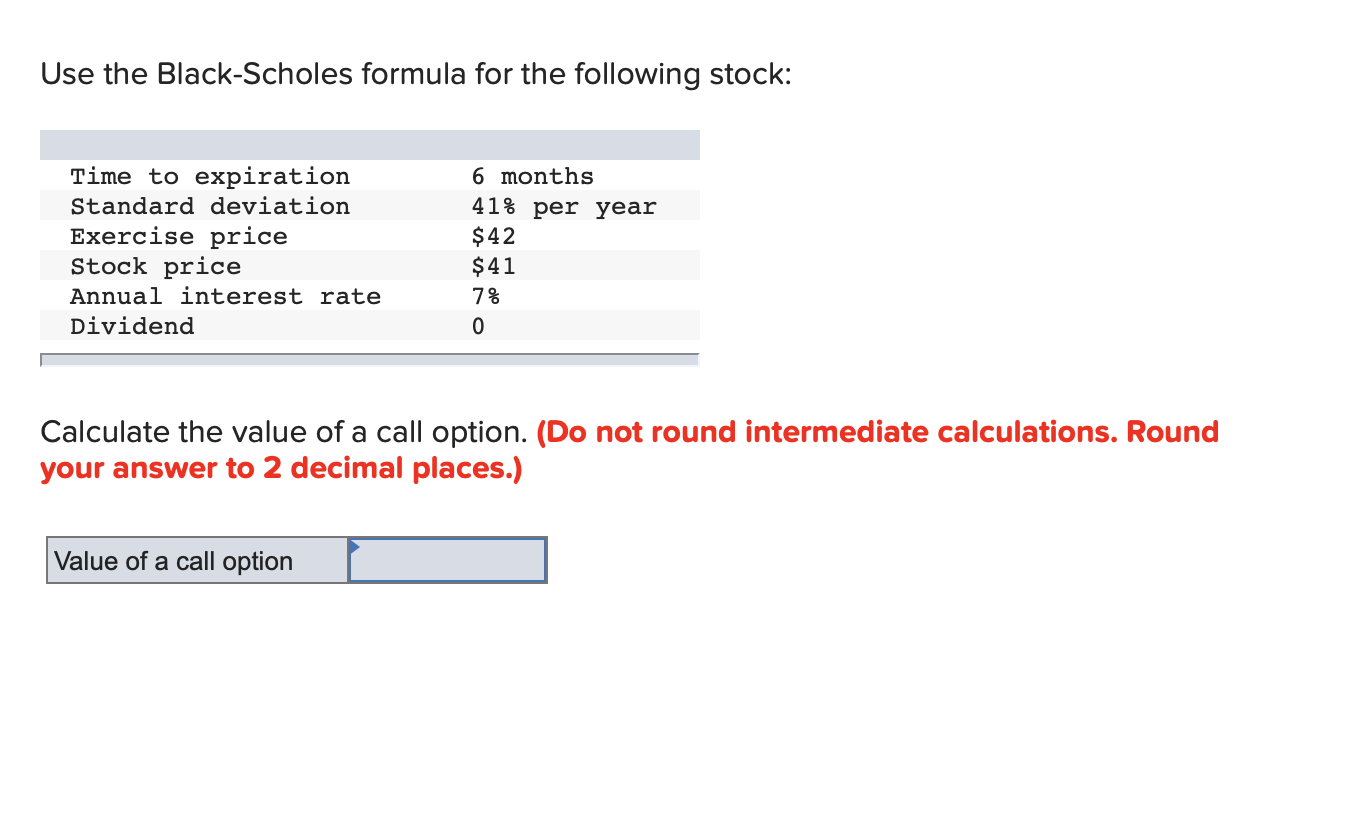Select the $41 stock price value

click(x=494, y=267)
